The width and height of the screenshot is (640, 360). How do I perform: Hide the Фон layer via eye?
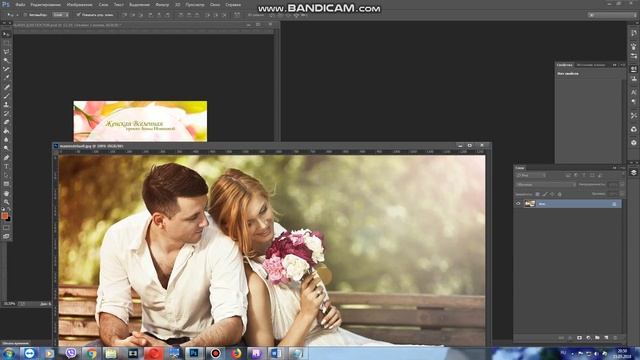(x=518, y=203)
